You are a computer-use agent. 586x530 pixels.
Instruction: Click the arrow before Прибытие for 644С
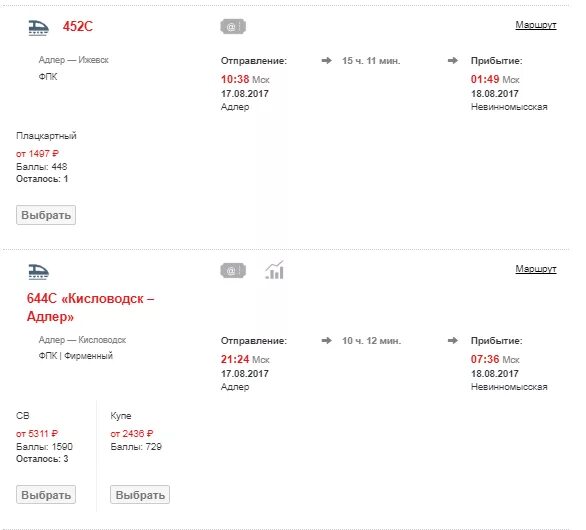pyautogui.click(x=453, y=341)
